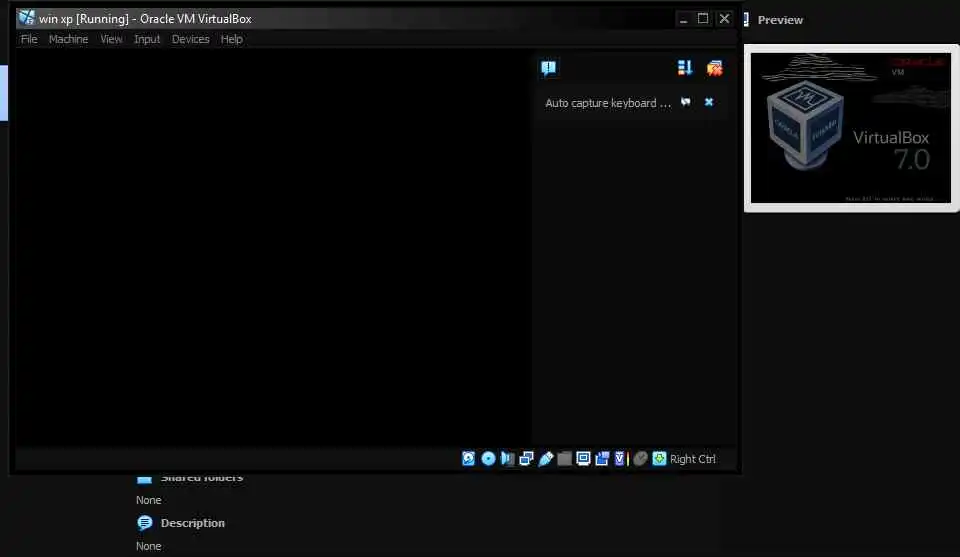Toggle the notification center speech-bubble icon
This screenshot has height=557, width=960.
coord(549,67)
